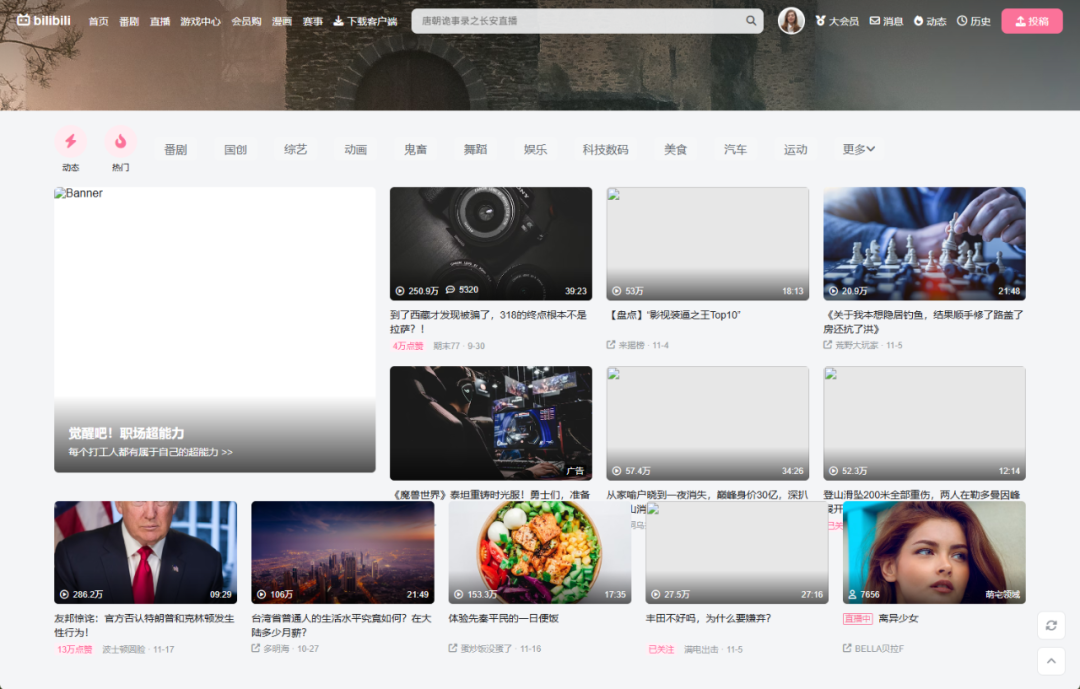The image size is (1080, 689).
Task: Click the bilibili logo in header
Action: tap(45, 20)
